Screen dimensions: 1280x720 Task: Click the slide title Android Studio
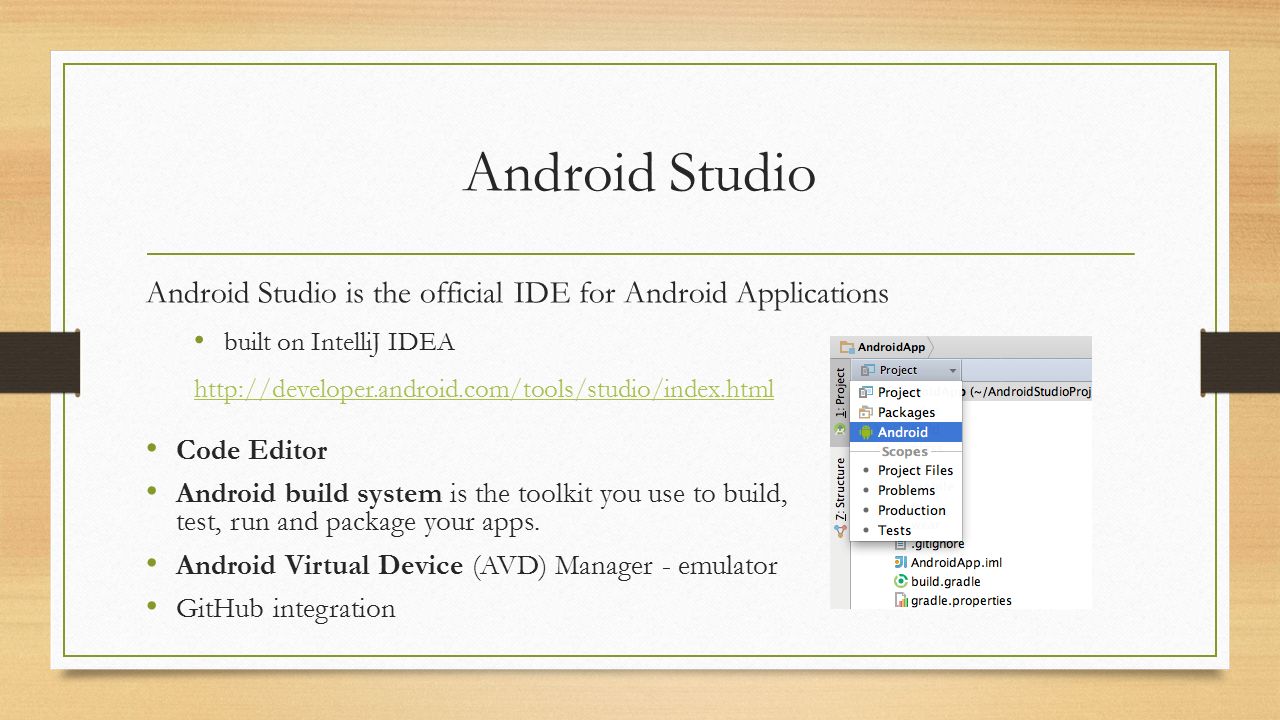coord(640,172)
